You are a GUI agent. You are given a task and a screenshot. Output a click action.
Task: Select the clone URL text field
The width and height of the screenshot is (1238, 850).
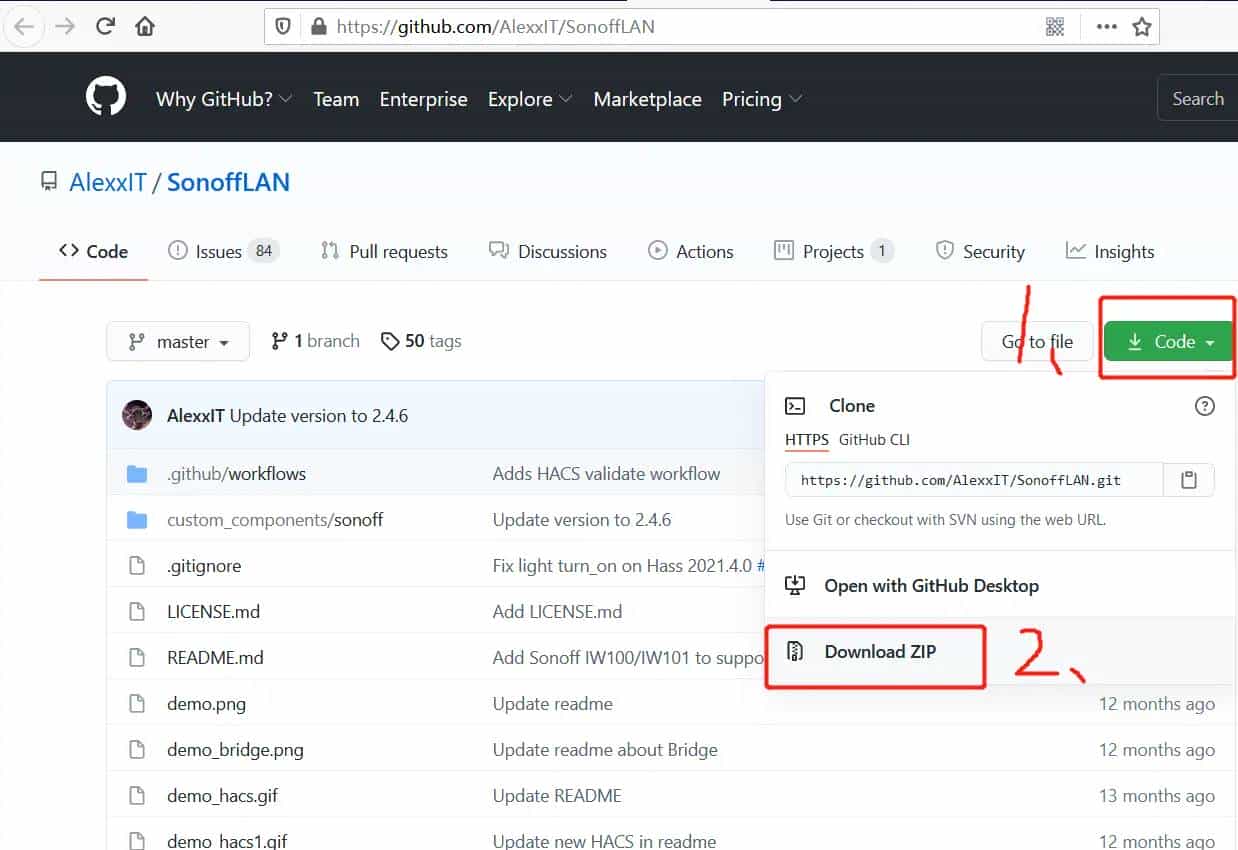point(974,480)
